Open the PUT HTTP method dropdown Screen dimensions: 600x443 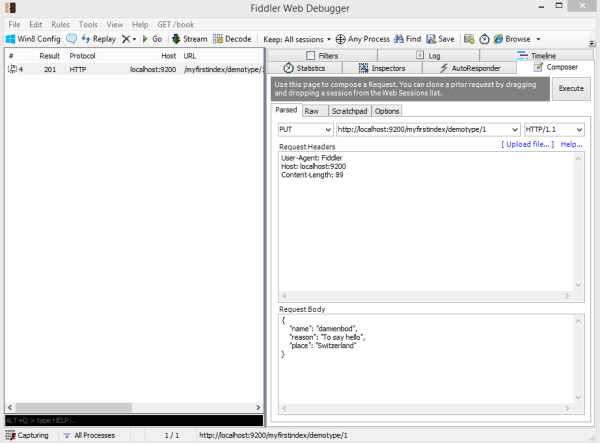point(304,129)
